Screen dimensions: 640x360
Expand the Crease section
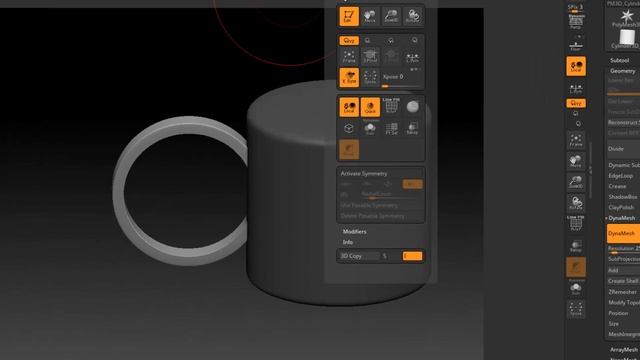click(617, 187)
